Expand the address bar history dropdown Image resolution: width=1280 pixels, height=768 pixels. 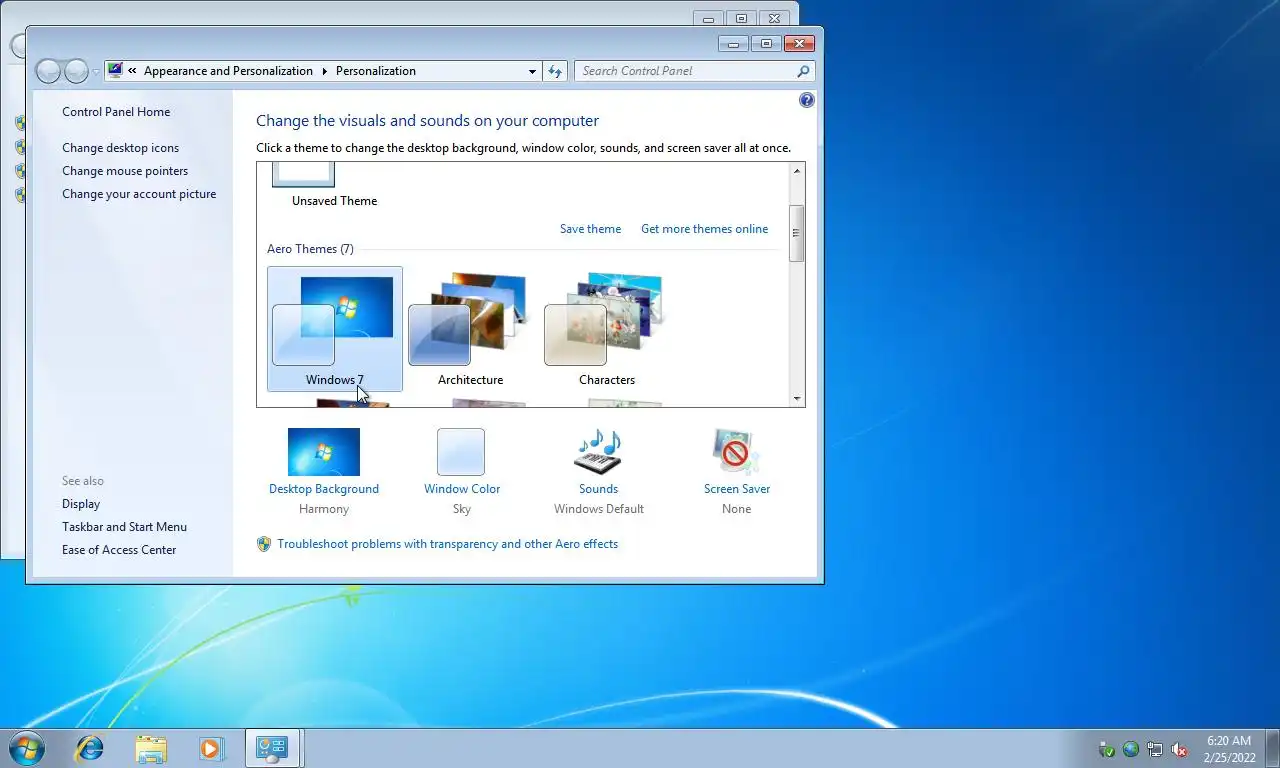[x=532, y=71]
